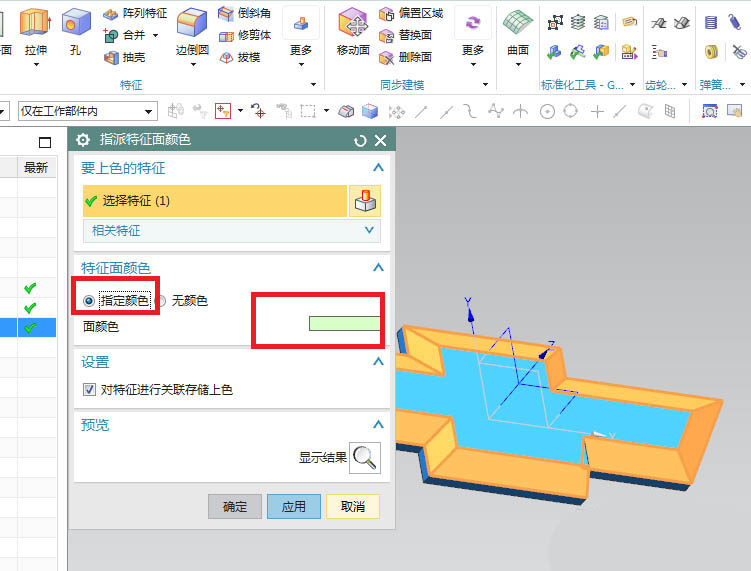Screen dimensions: 751x571
Task: Click the 取消 Cancel button
Action: [353, 507]
